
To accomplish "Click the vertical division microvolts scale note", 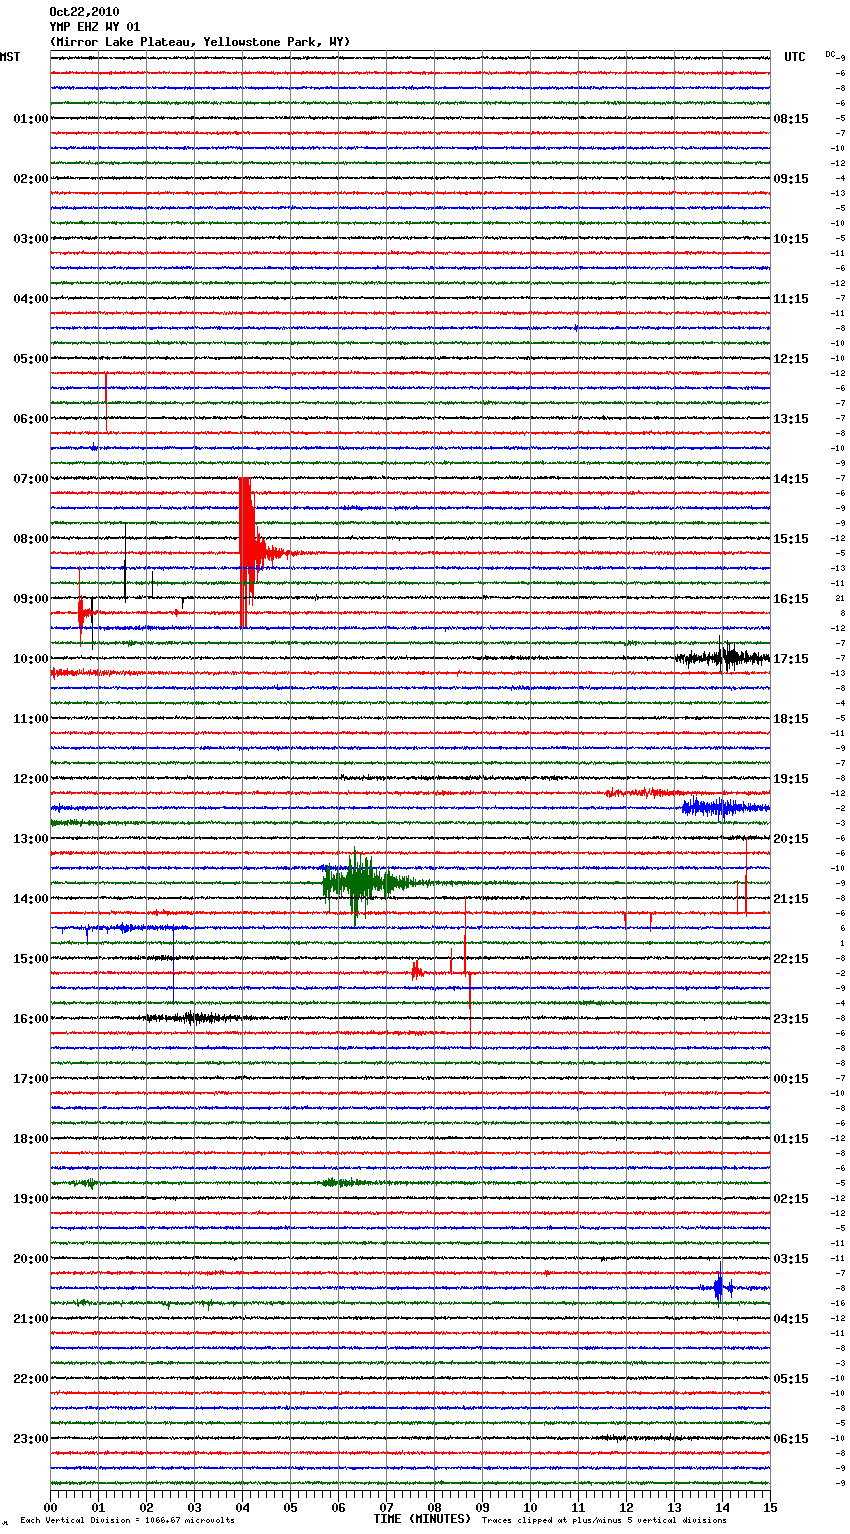I will 127,1521.
